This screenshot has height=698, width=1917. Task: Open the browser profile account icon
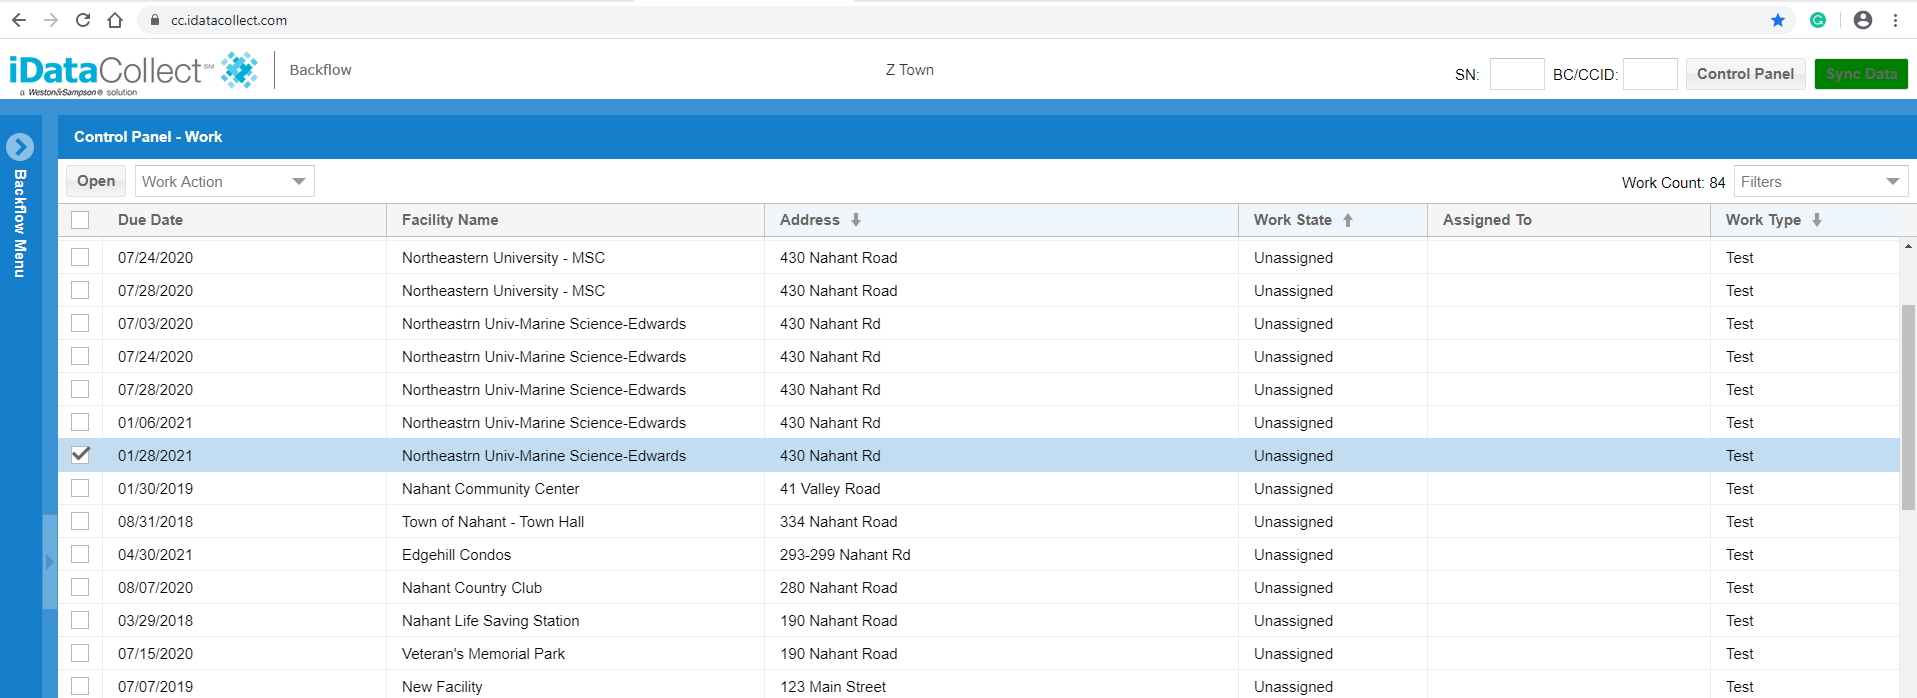coord(1863,20)
